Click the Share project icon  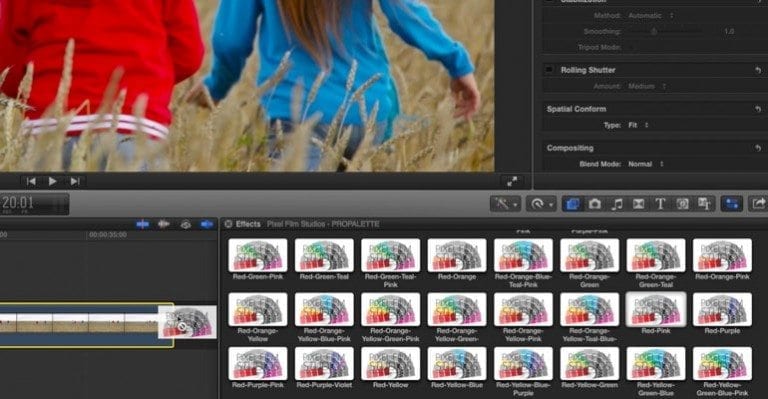(x=758, y=204)
